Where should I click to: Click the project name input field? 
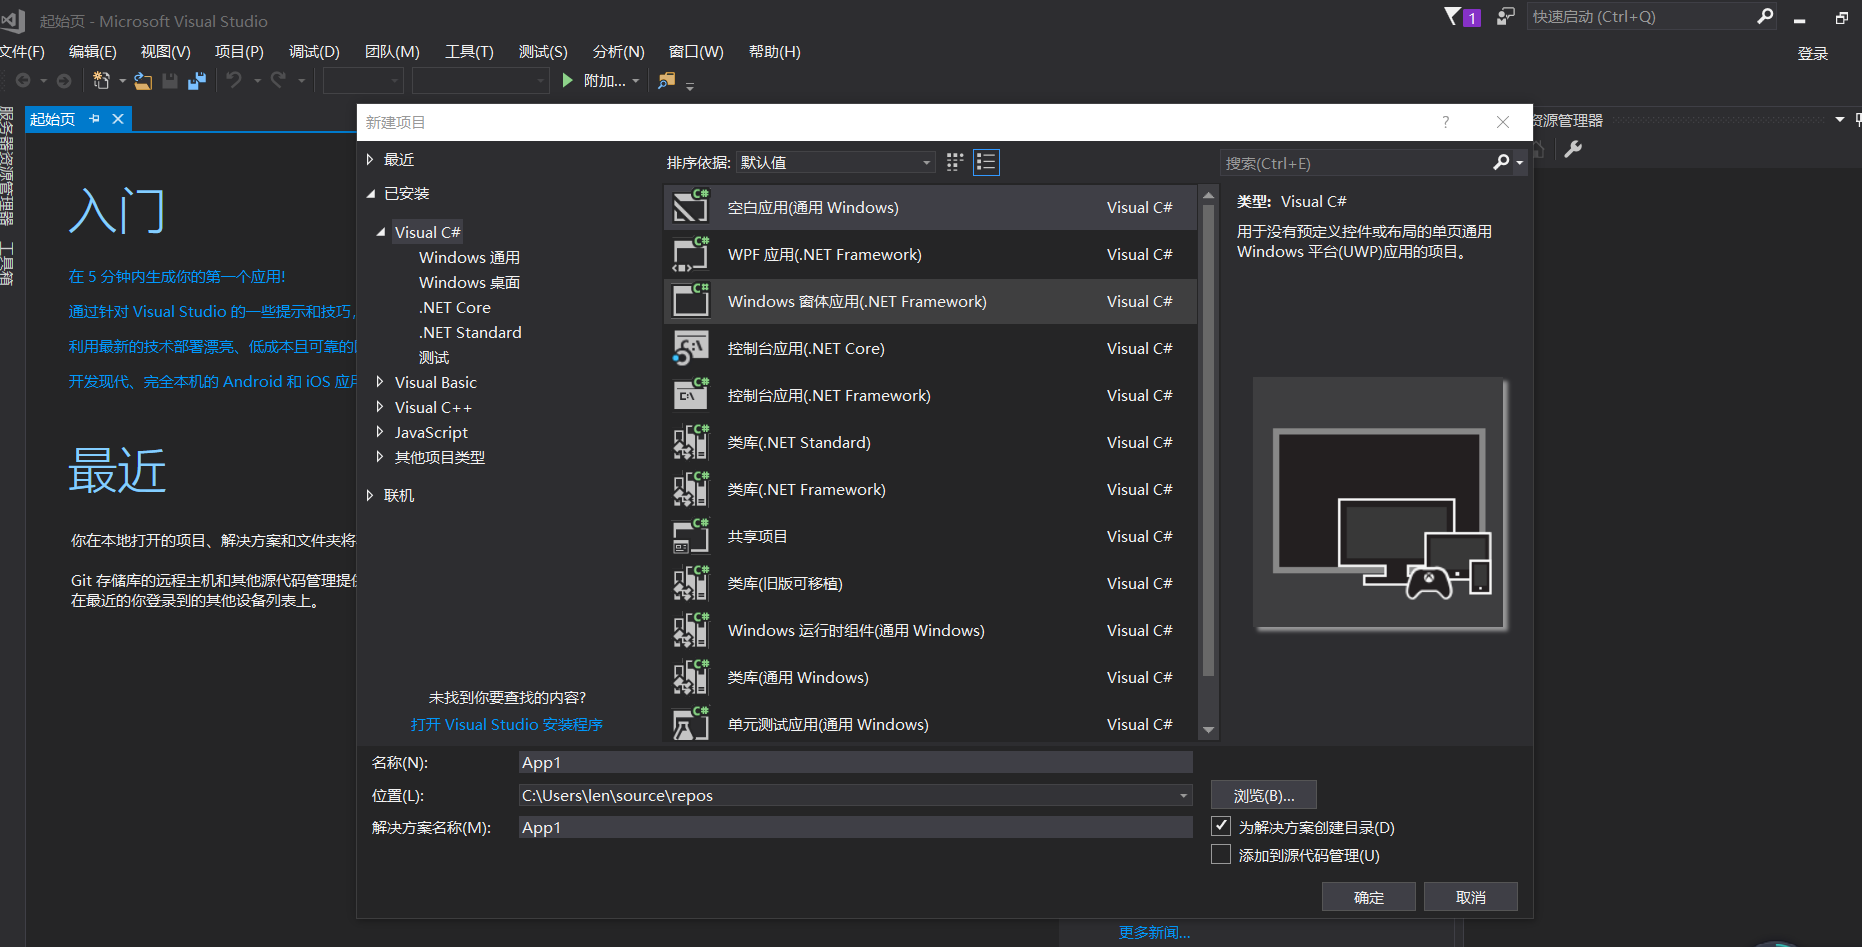(x=855, y=762)
